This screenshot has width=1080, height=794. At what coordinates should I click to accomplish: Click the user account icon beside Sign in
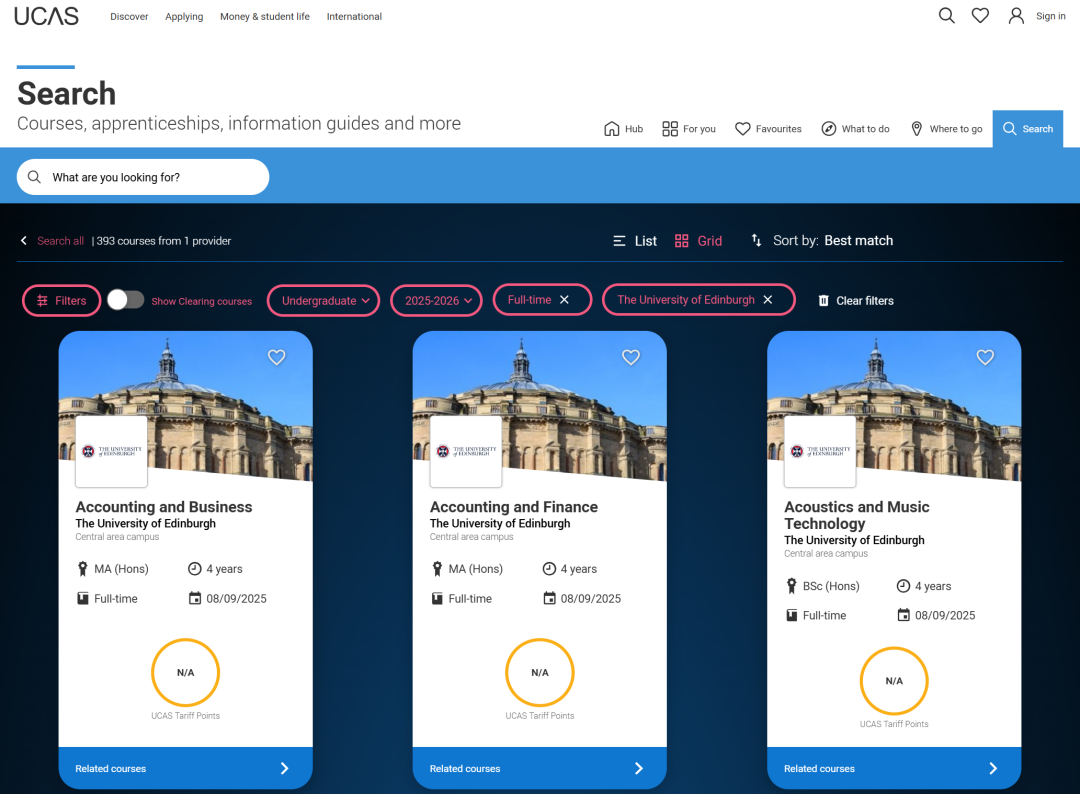pyautogui.click(x=1016, y=16)
